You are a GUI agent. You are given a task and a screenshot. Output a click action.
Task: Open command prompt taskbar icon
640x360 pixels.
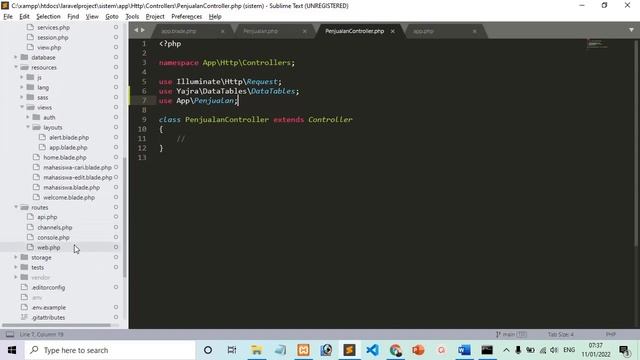(487, 350)
